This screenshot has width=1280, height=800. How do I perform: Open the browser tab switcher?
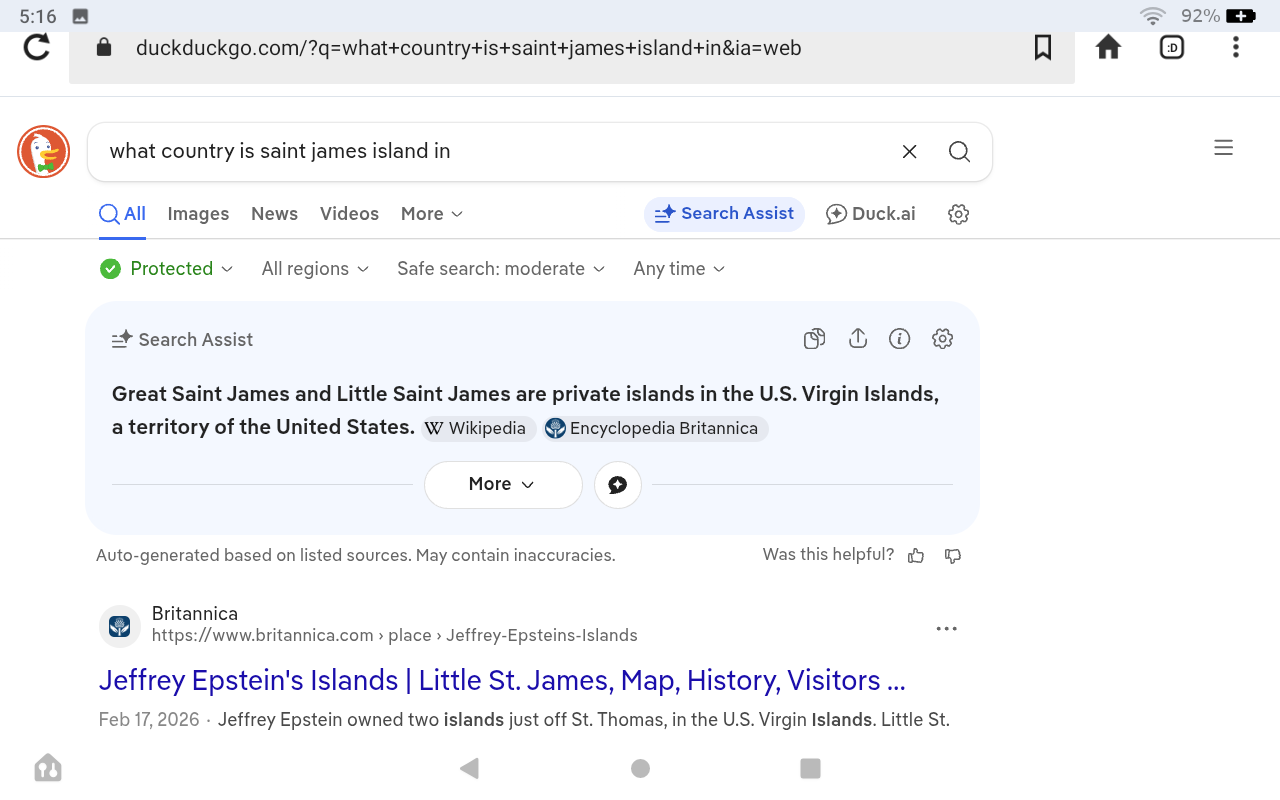1171,47
